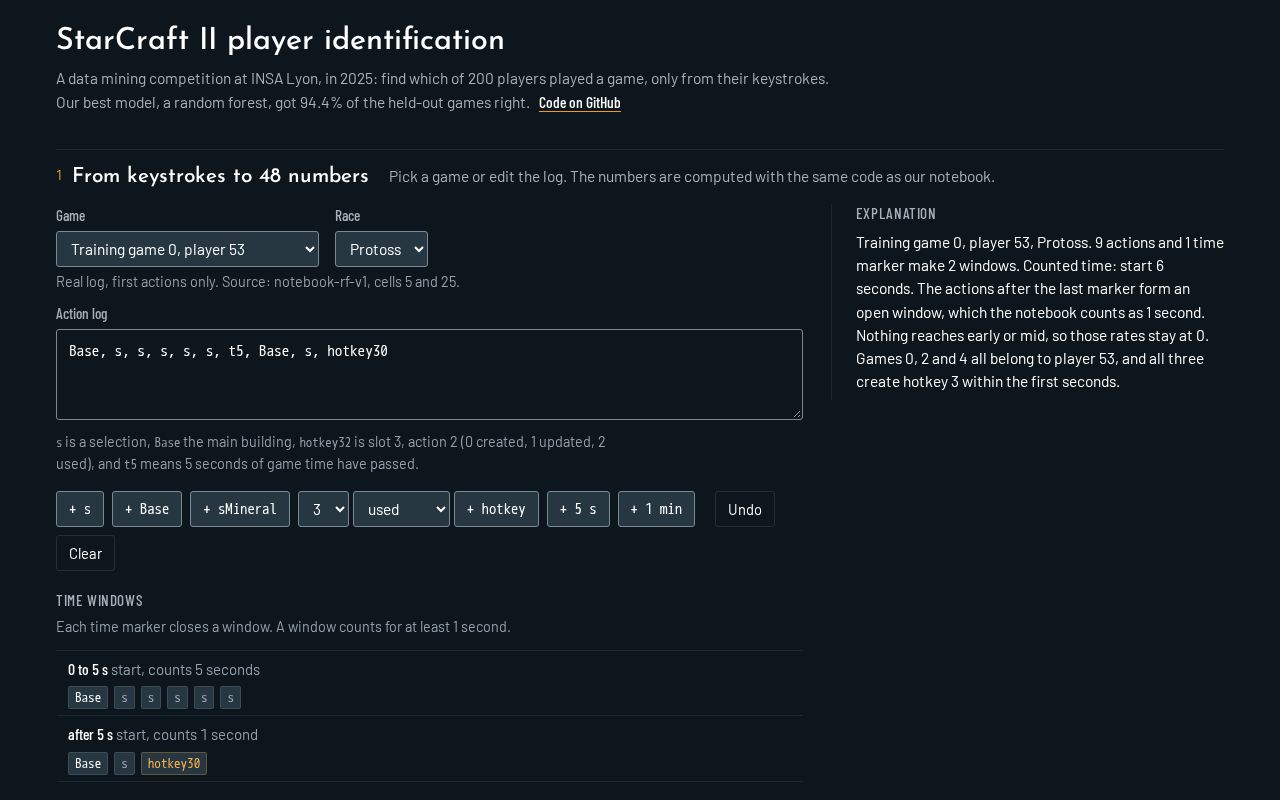This screenshot has width=1280, height=800.
Task: Click the Base chip in the after 5 s window
Action: tap(88, 763)
